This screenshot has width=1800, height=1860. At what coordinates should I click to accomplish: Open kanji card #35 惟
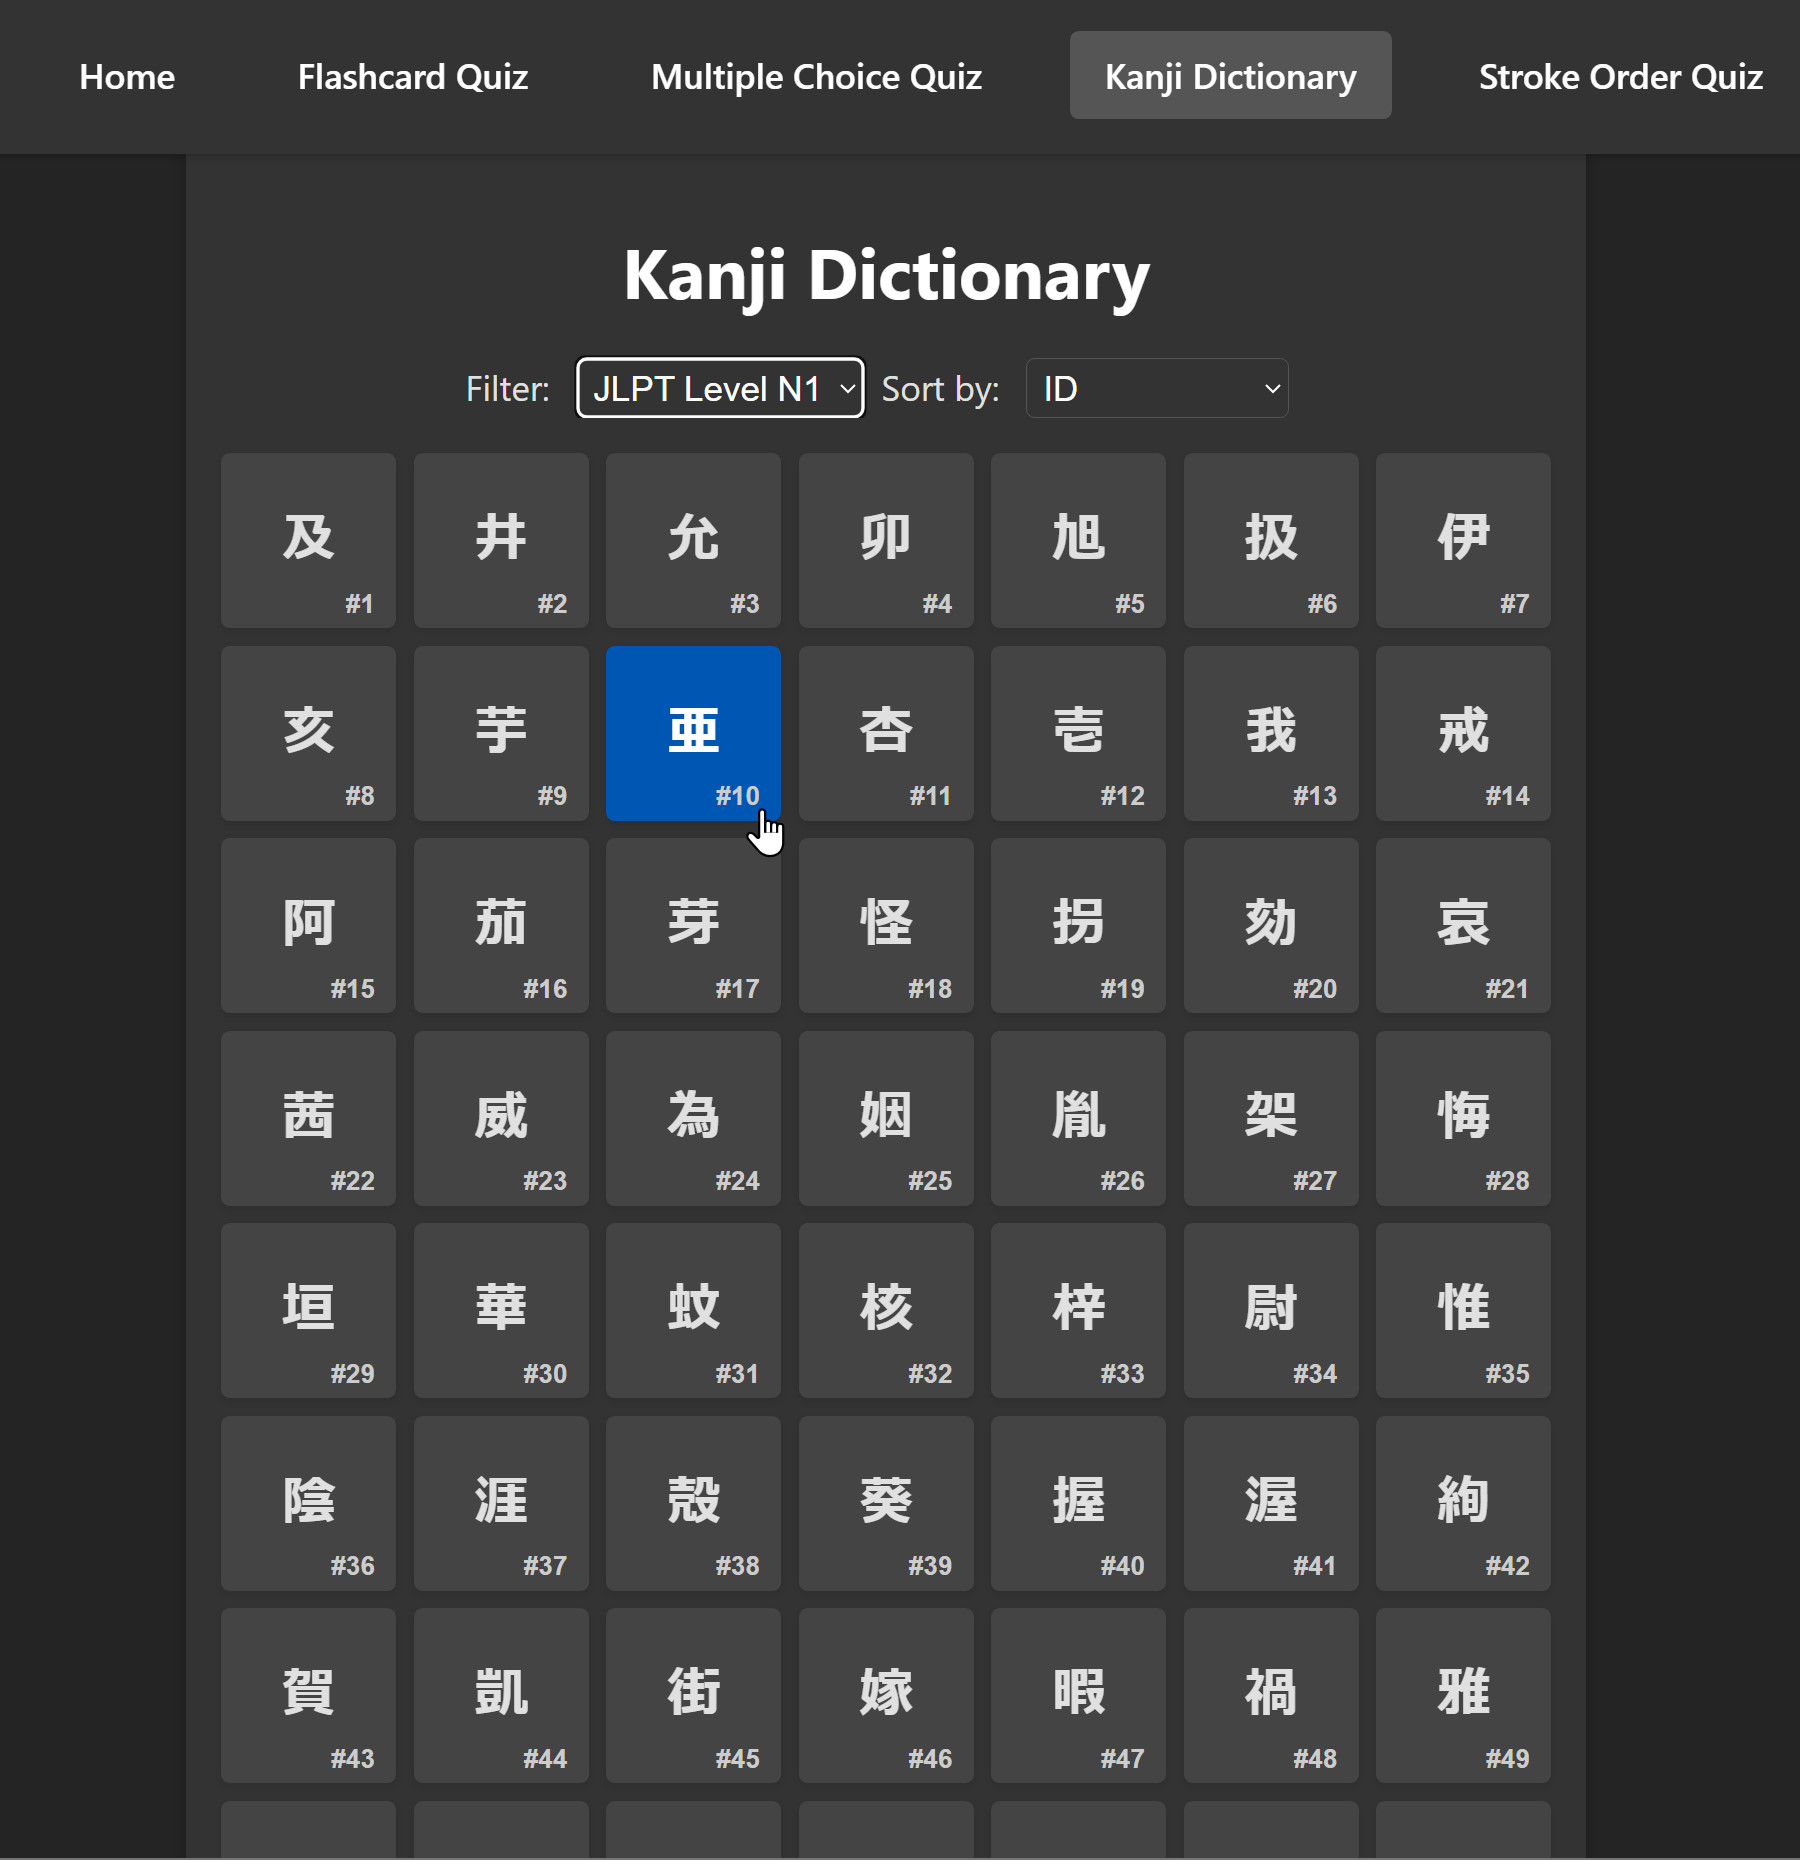pyautogui.click(x=1463, y=1311)
